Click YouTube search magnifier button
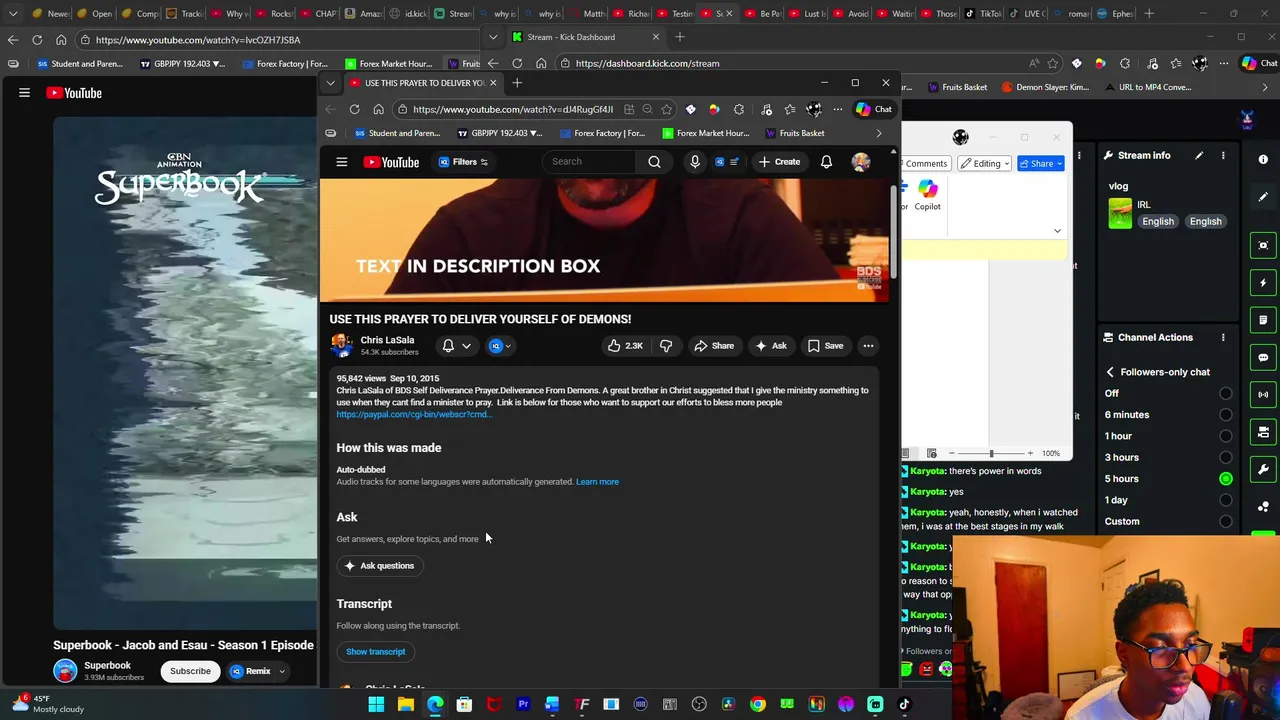The image size is (1280, 720). [654, 162]
